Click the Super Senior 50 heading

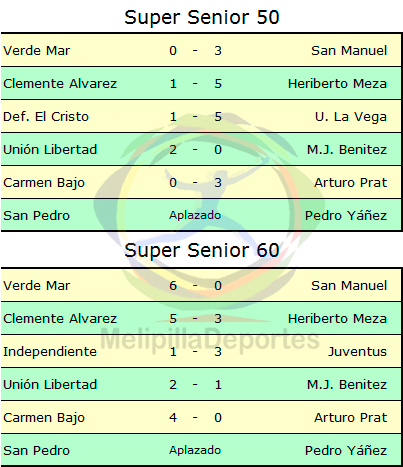coord(202,17)
